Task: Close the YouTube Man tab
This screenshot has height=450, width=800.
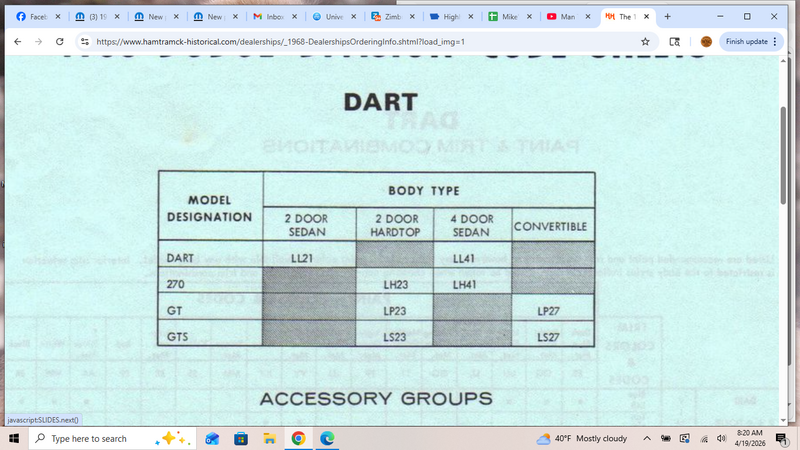Action: [588, 17]
